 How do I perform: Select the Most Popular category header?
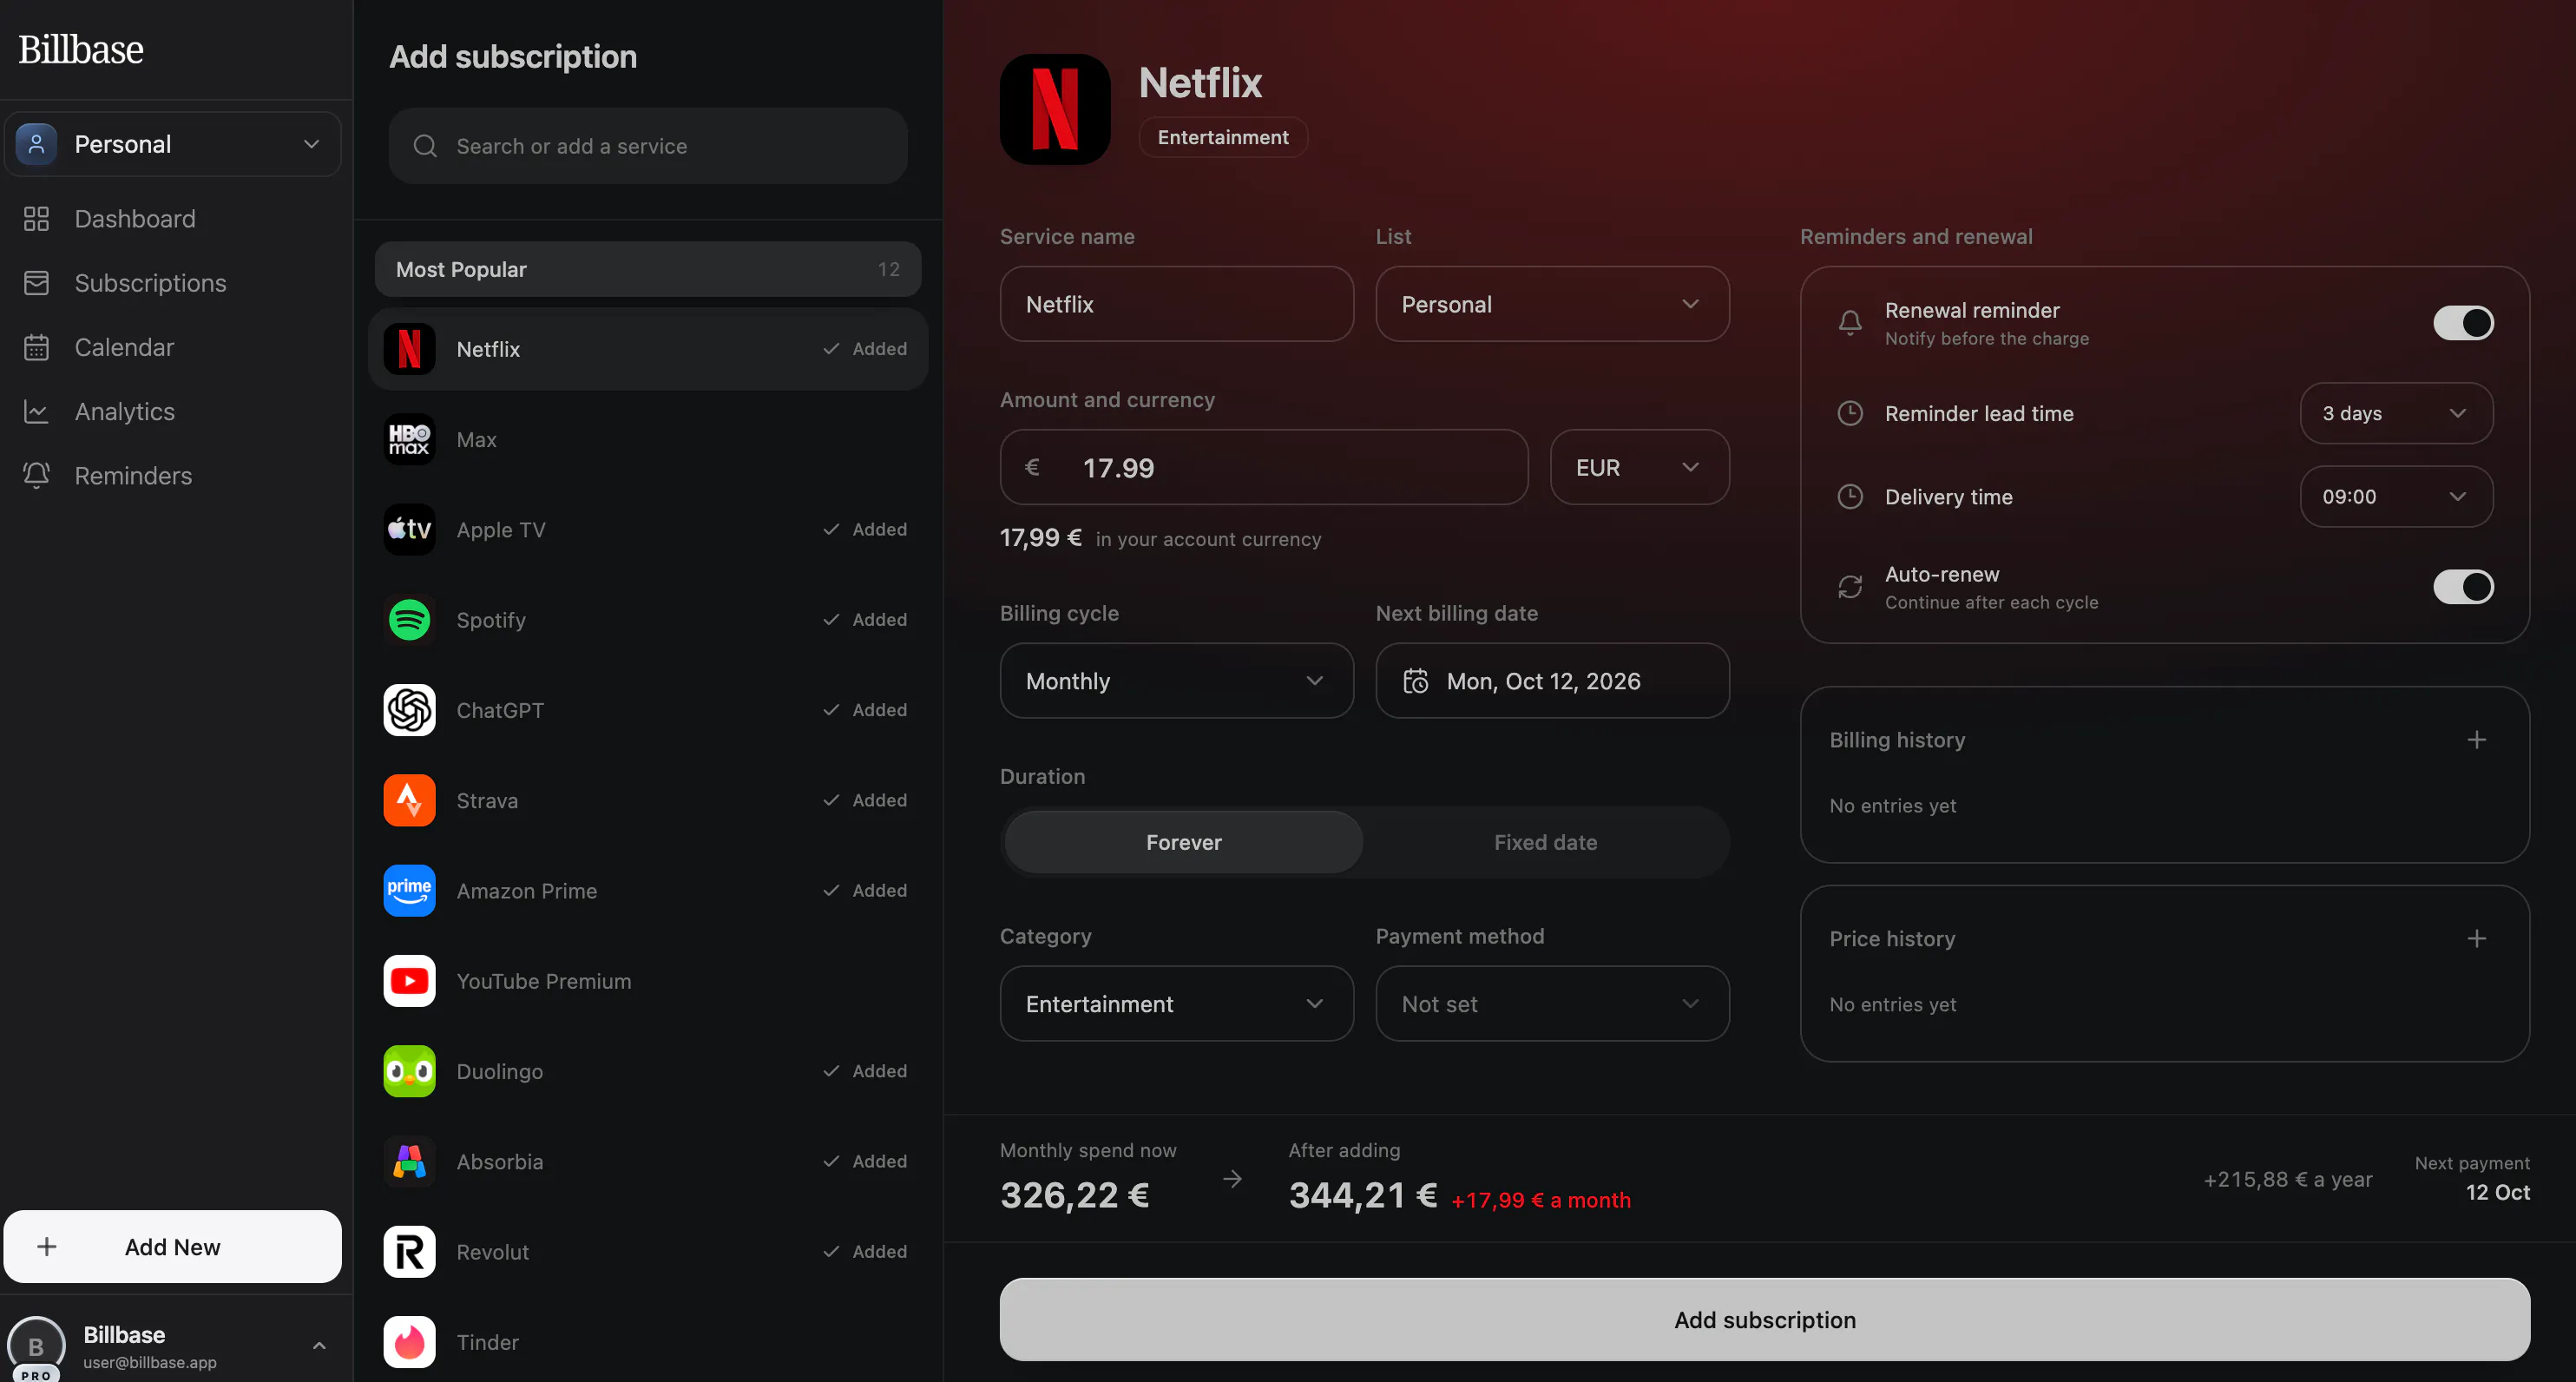[647, 269]
